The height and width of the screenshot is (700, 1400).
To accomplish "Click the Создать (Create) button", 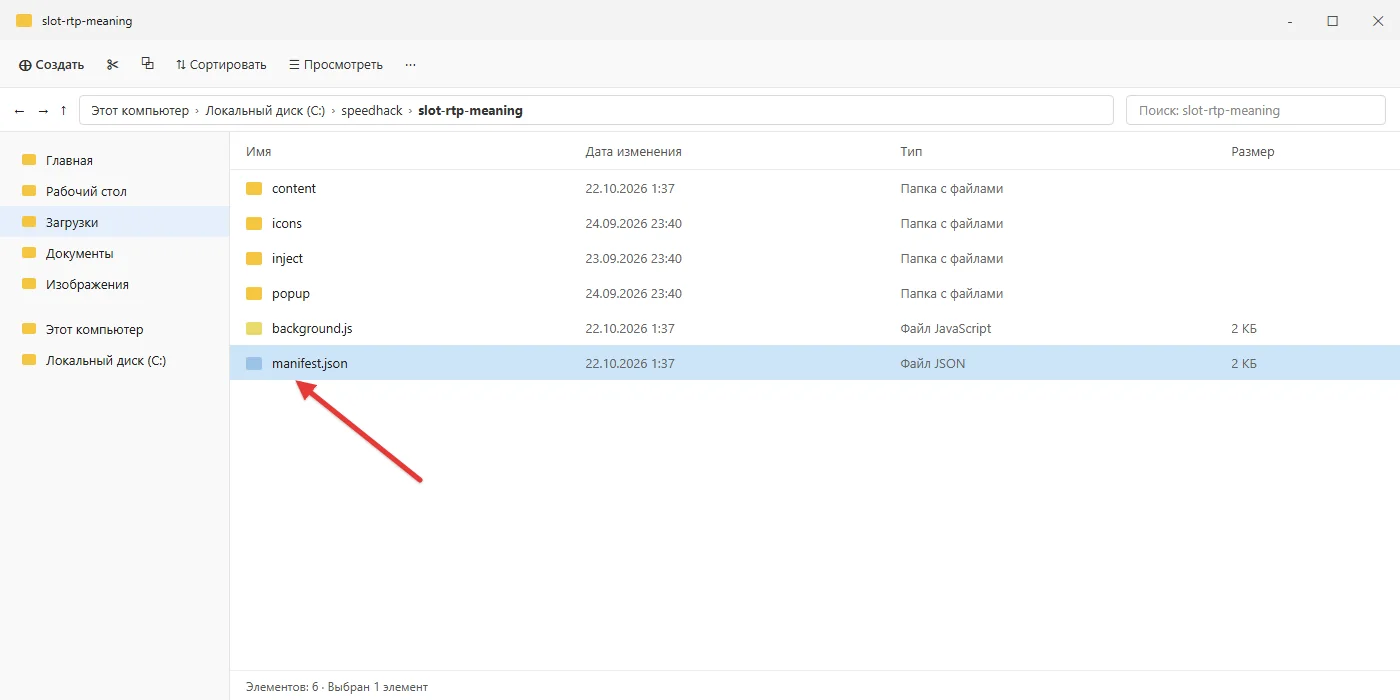I will (x=52, y=64).
